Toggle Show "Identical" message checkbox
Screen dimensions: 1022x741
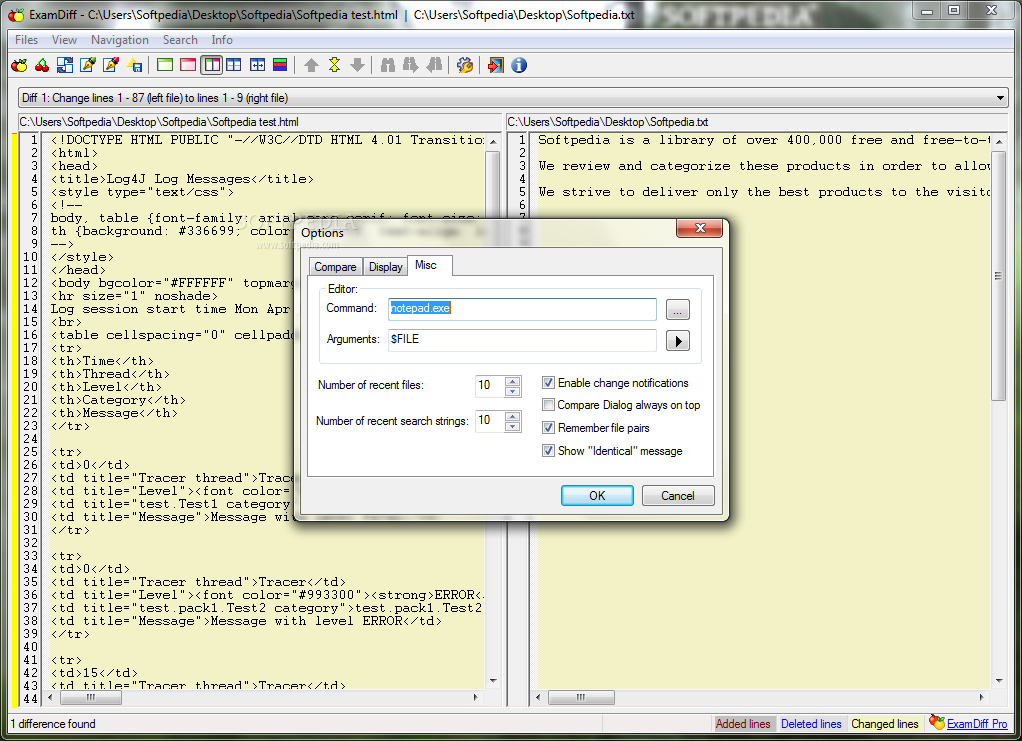(x=548, y=450)
